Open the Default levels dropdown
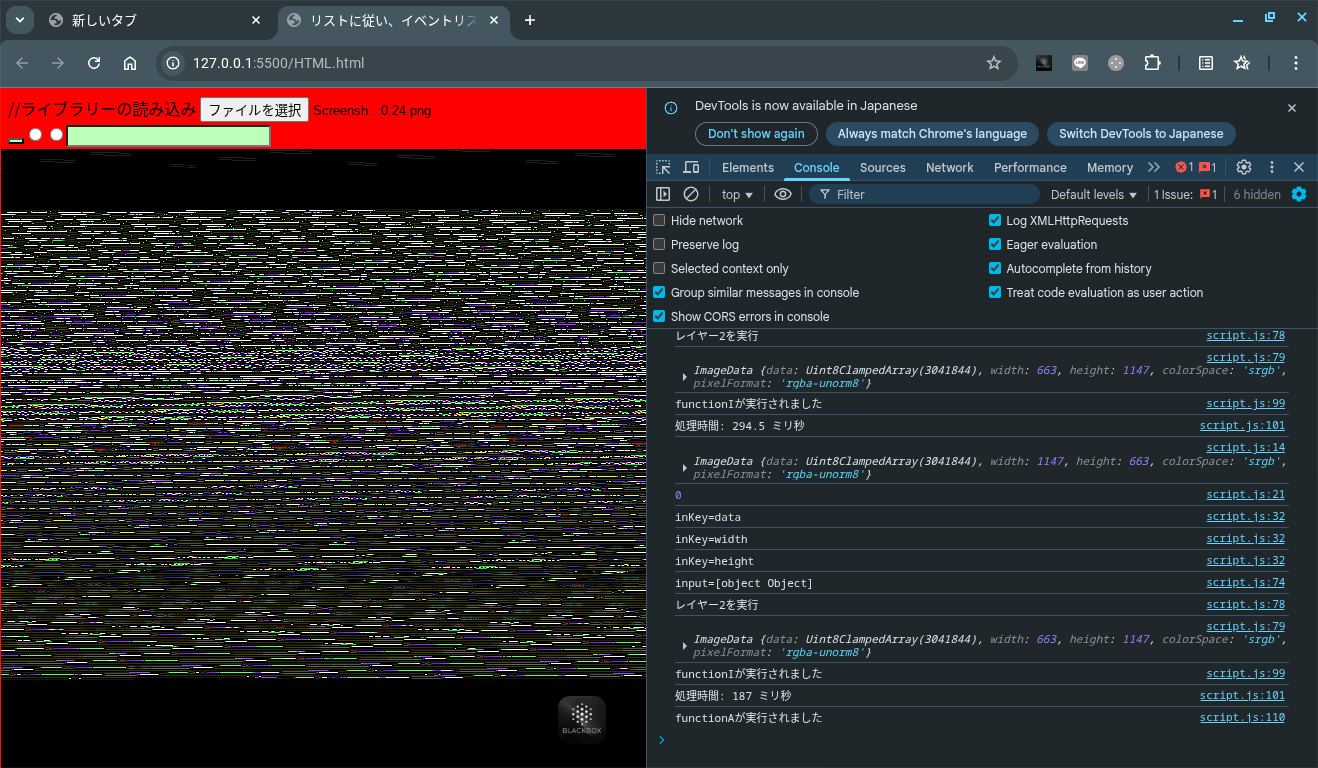Image resolution: width=1318 pixels, height=768 pixels. 1092,194
